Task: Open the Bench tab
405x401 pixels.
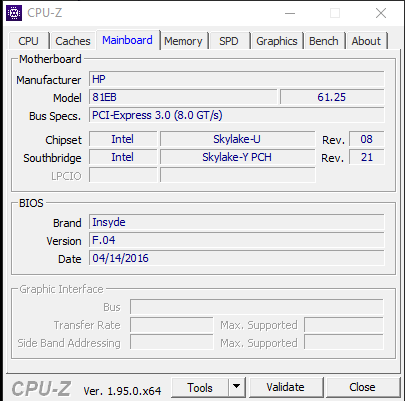Action: (324, 41)
